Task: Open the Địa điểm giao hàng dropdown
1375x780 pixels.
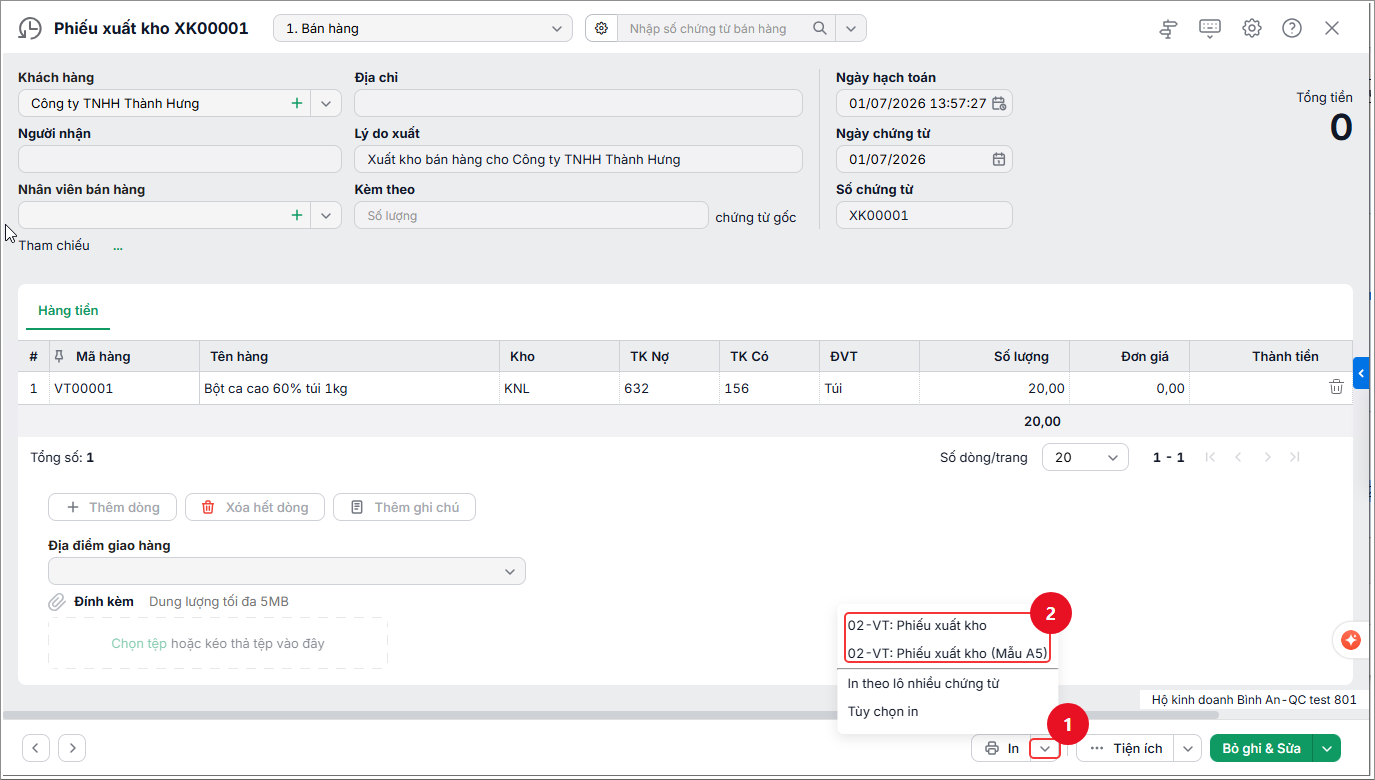Action: point(287,571)
